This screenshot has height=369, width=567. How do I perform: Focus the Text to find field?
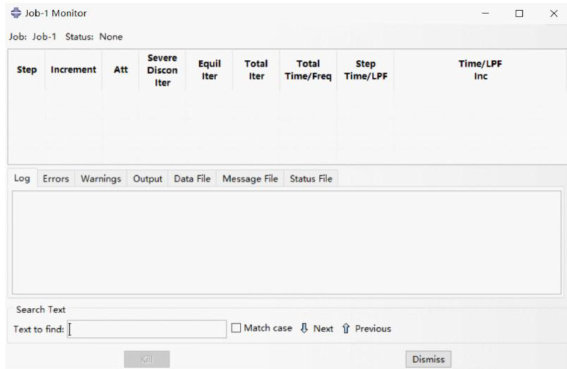147,329
